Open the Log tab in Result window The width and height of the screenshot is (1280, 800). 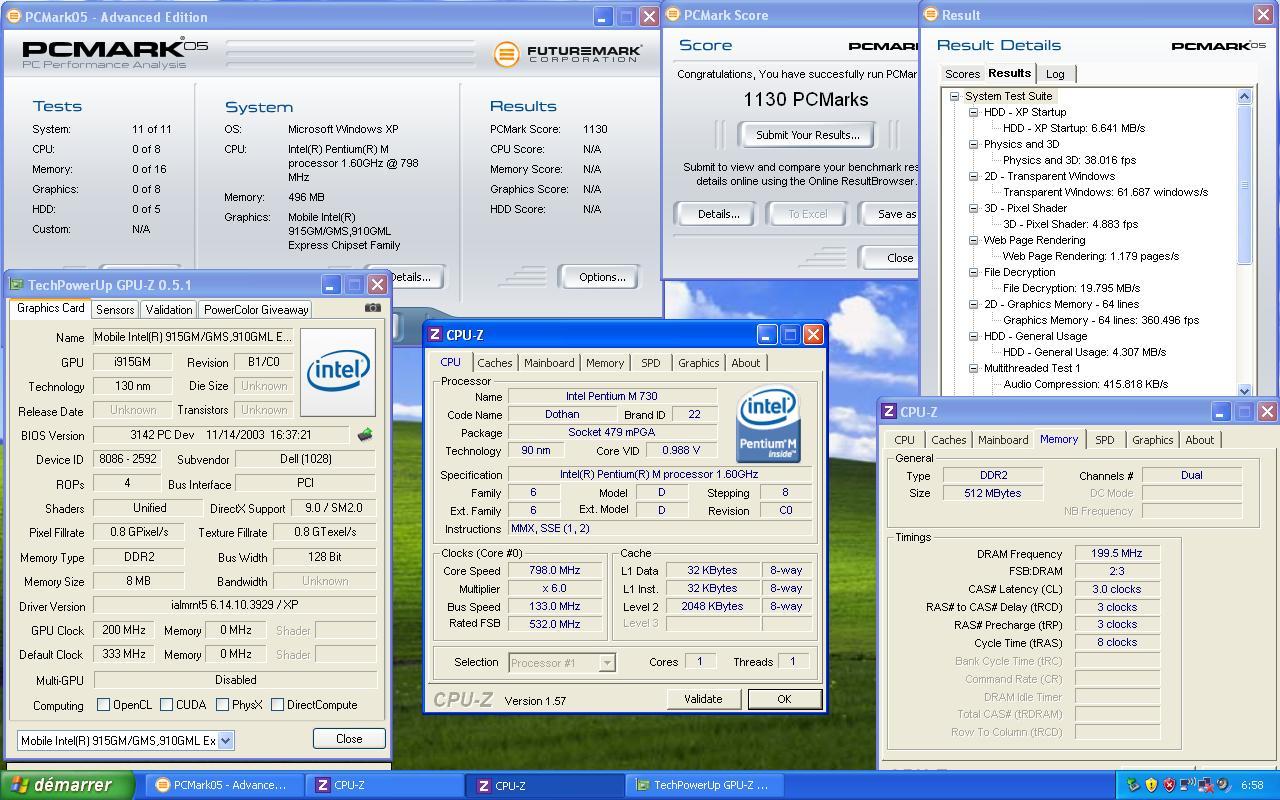point(1055,74)
